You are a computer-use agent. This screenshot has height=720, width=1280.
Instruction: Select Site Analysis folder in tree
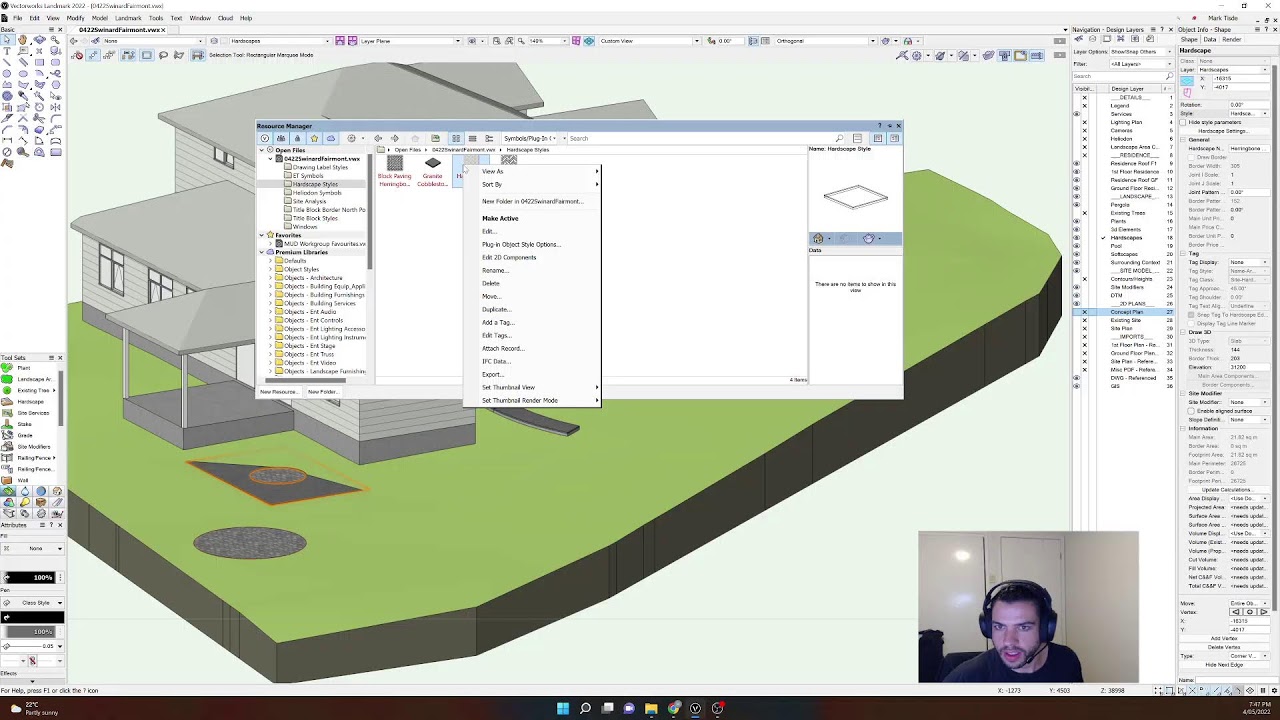point(308,201)
